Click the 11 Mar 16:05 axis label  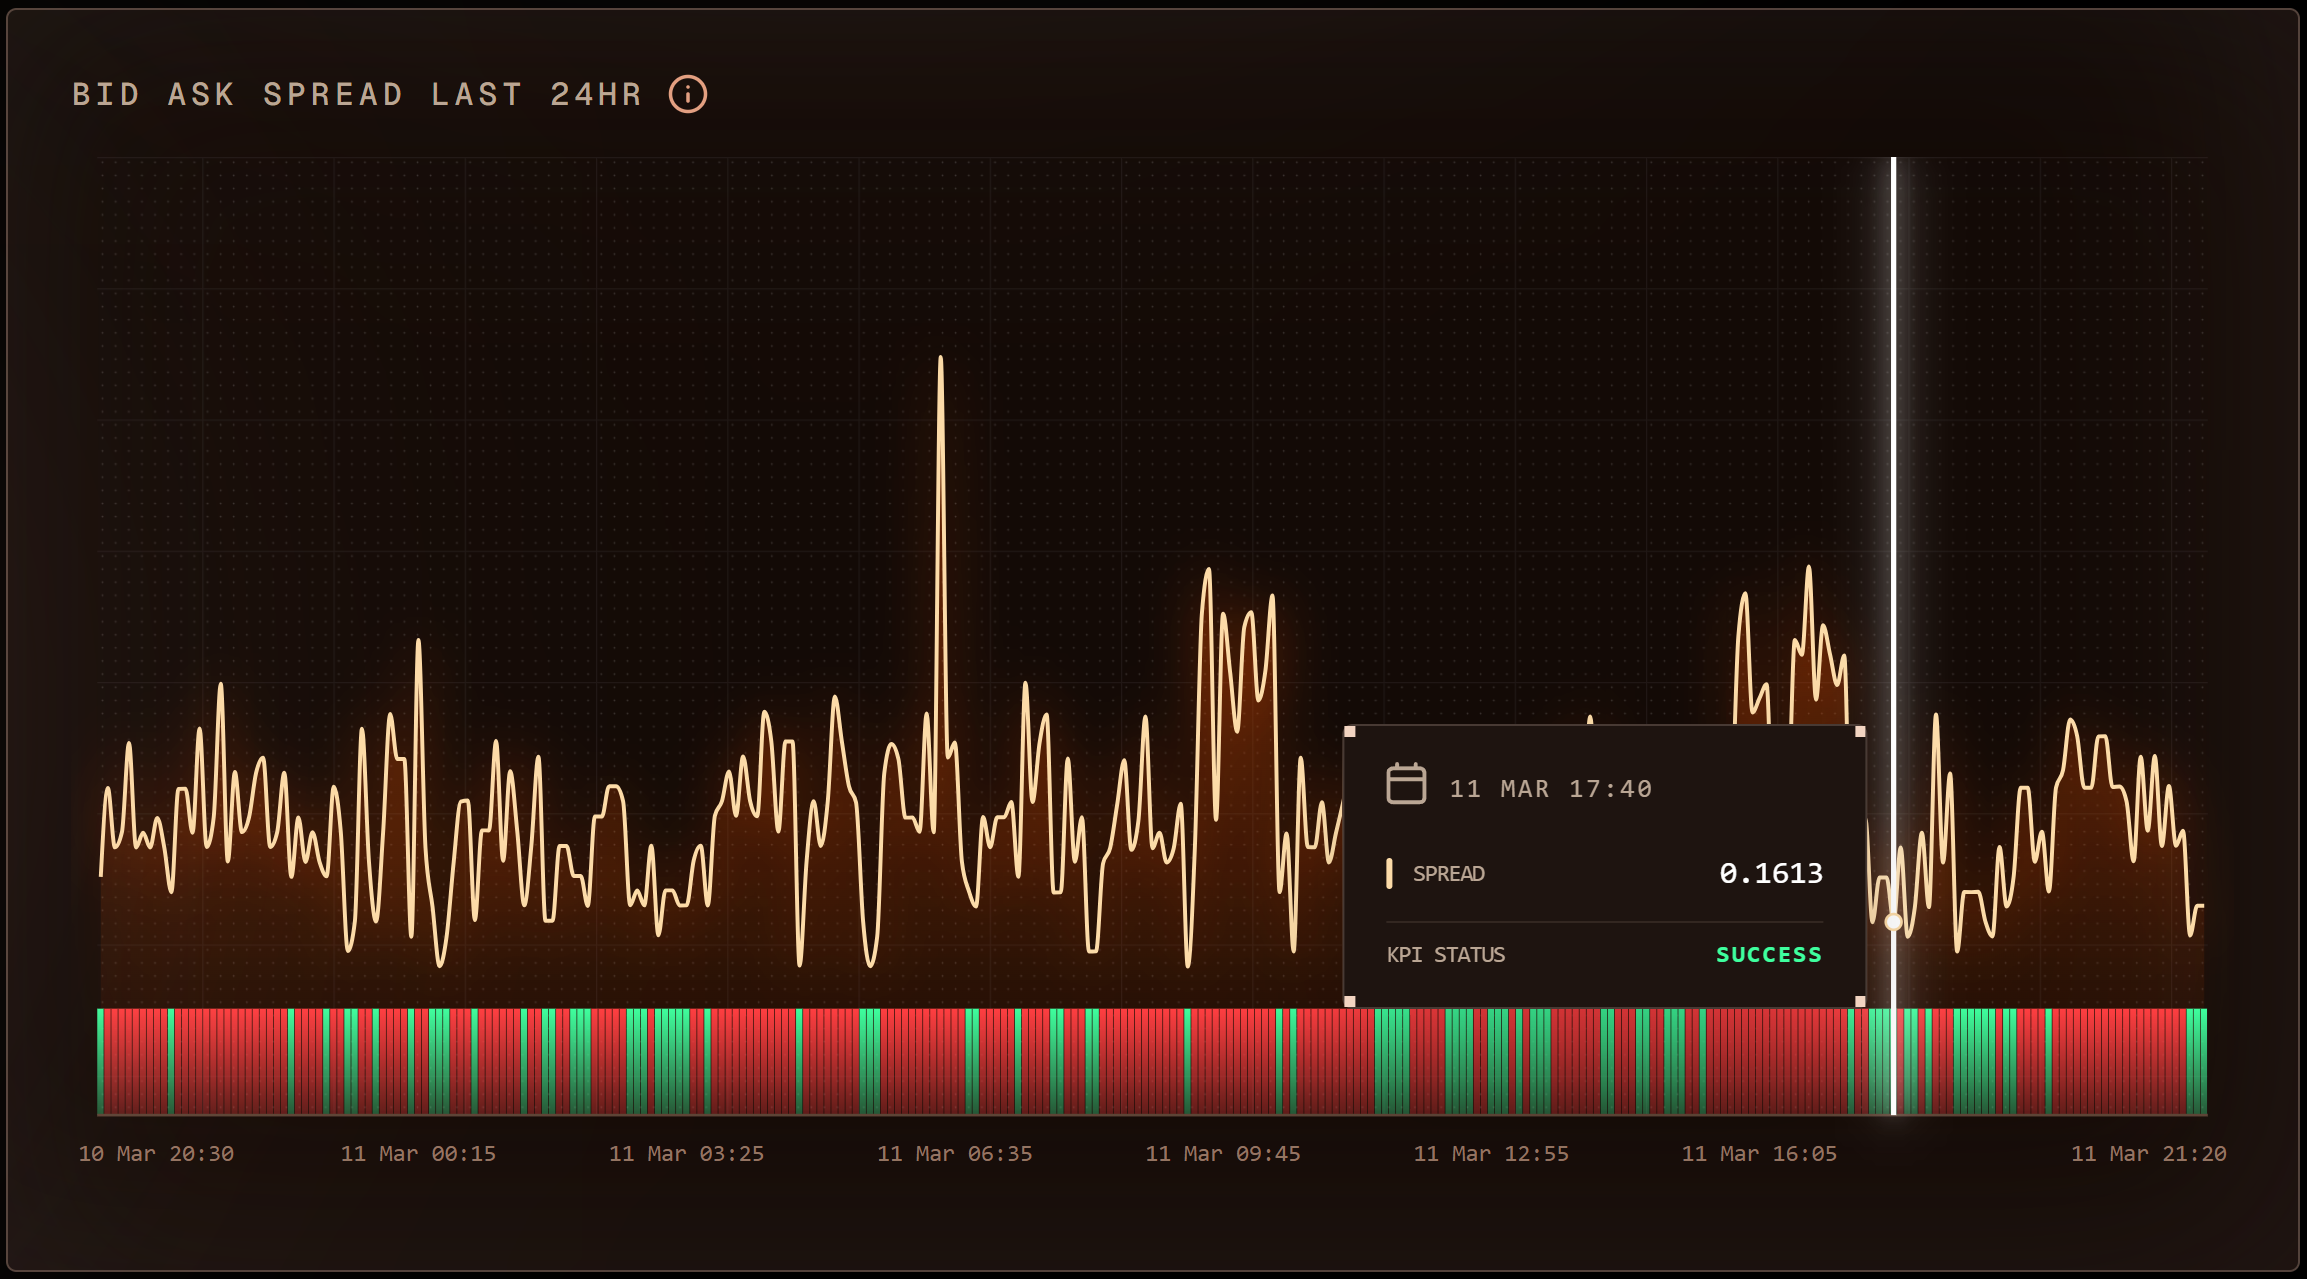[1758, 1154]
